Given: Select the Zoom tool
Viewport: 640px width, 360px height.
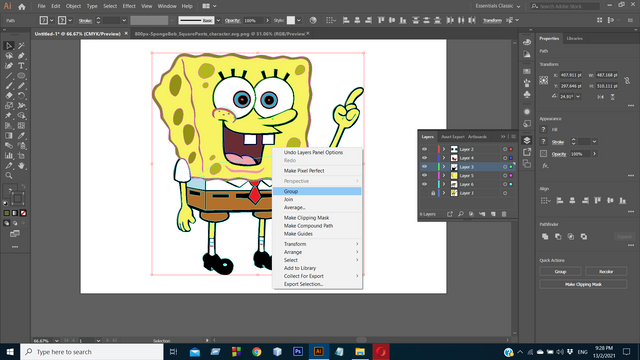Looking at the screenshot, I should (9, 176).
